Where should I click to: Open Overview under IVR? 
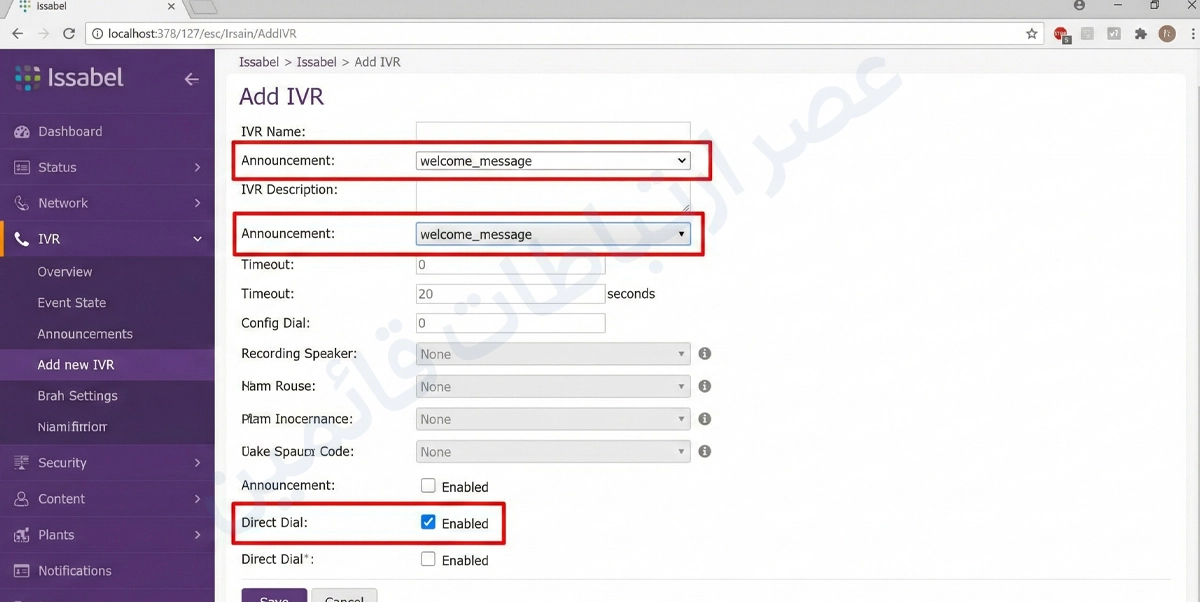(x=65, y=272)
